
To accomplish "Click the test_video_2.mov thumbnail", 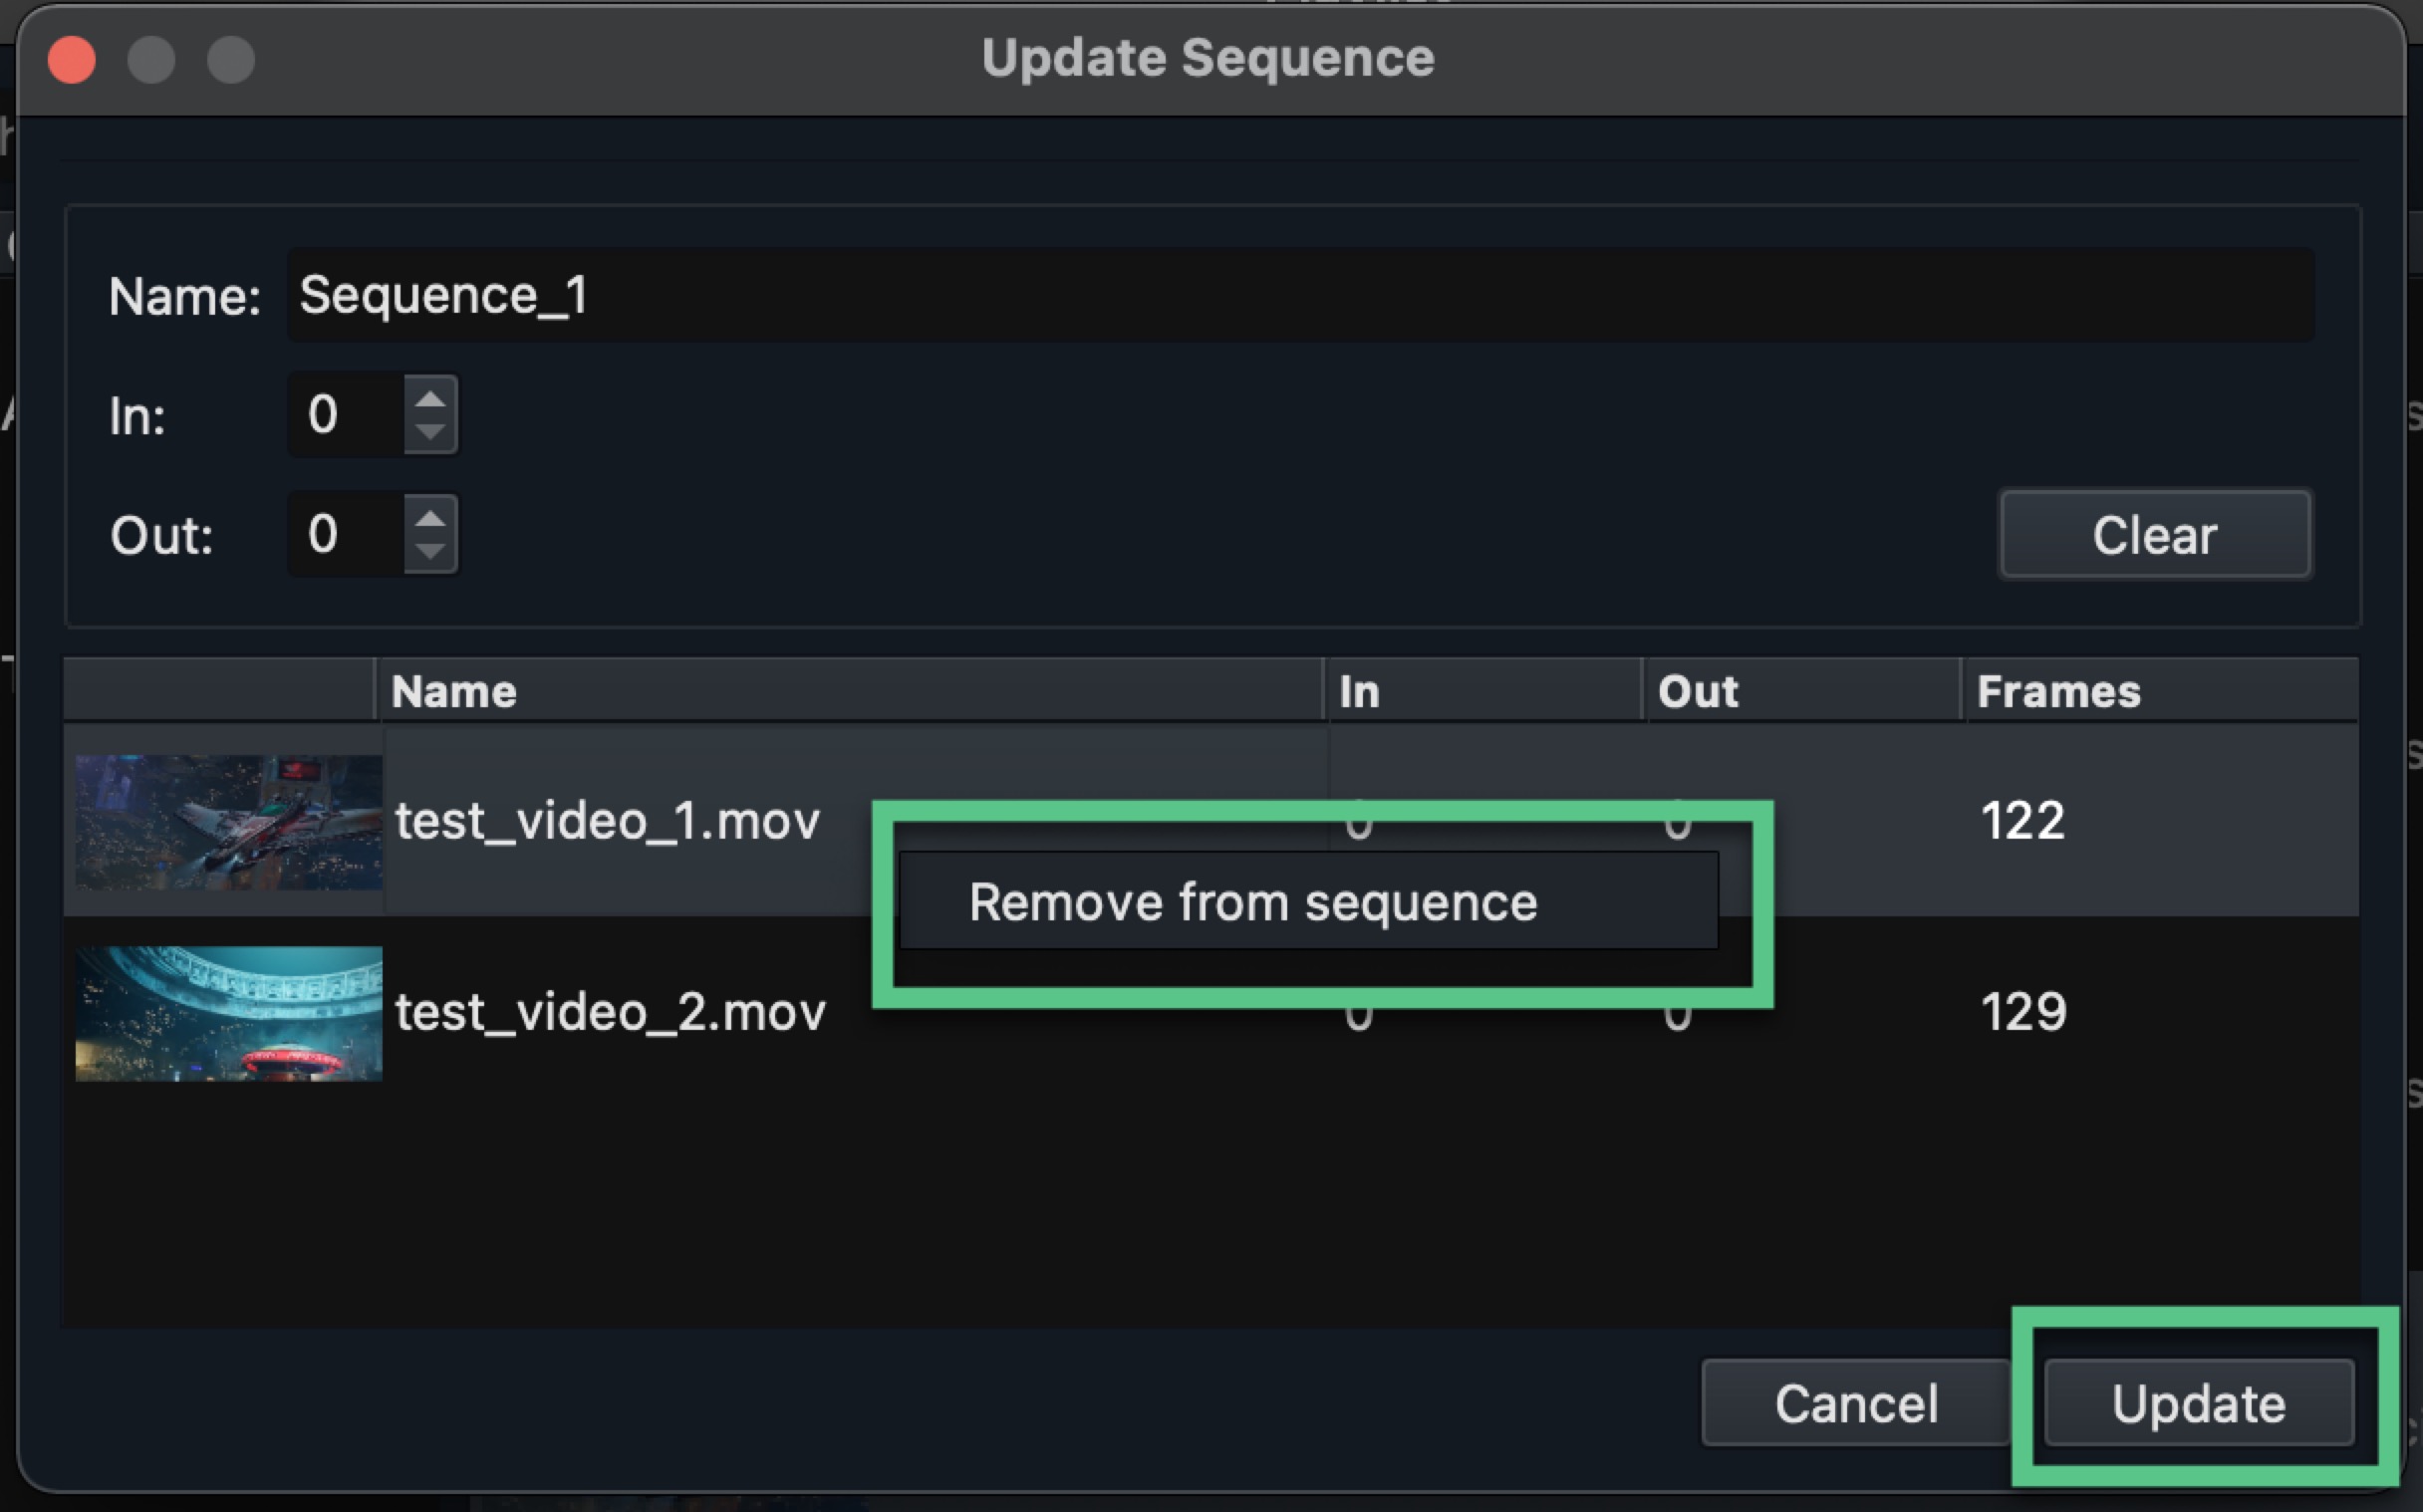I will (x=227, y=1012).
